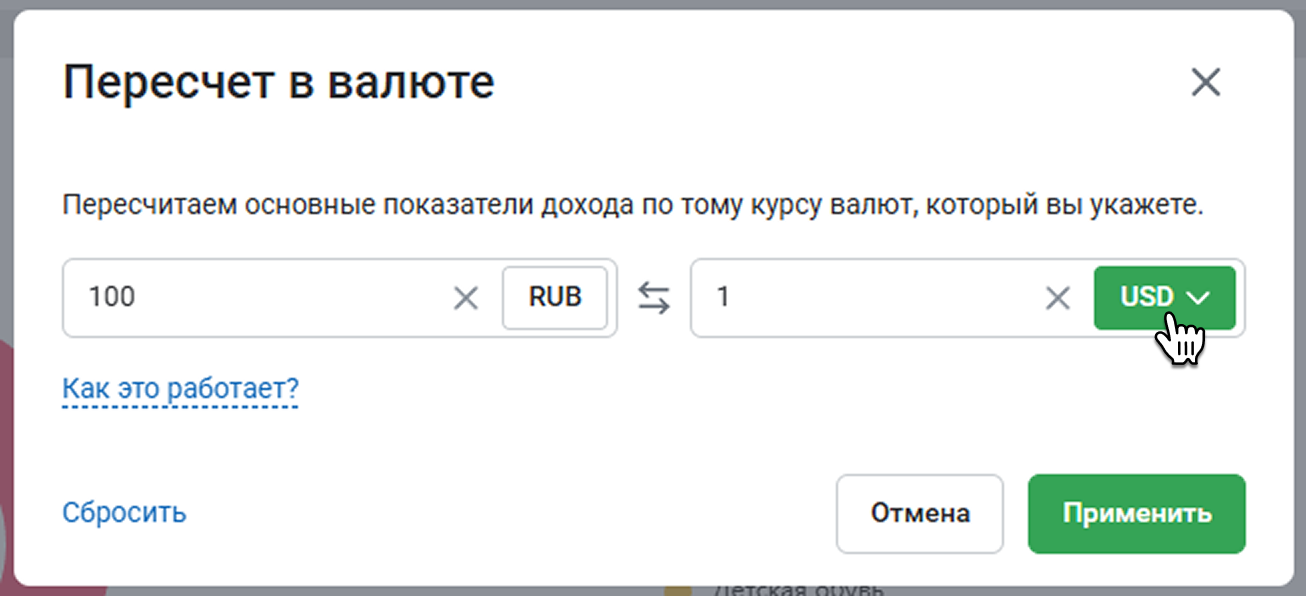Click the RUB currency label button
Screen dimensions: 1306x596
pos(555,298)
